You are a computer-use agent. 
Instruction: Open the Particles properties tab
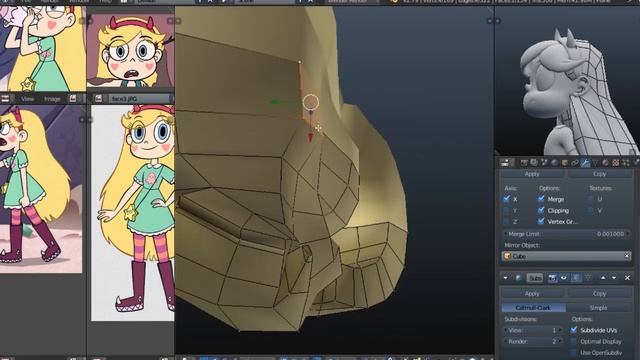coord(626,163)
